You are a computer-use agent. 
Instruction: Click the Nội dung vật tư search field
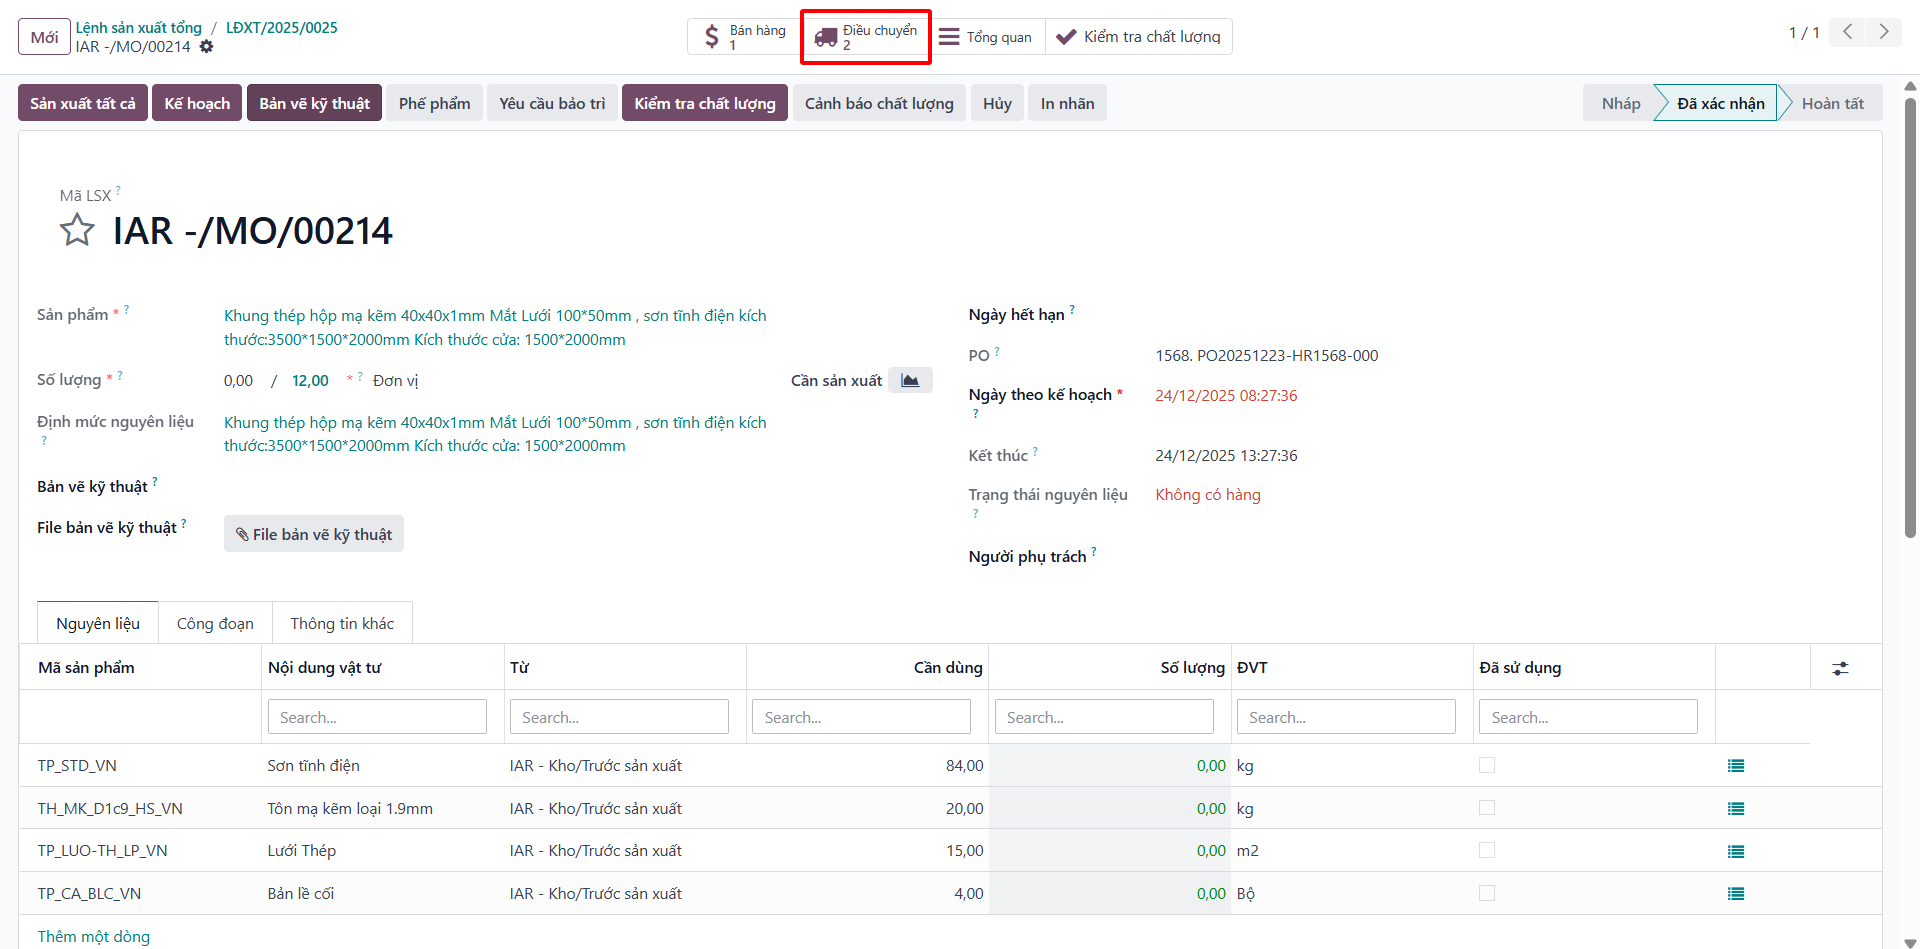[377, 717]
